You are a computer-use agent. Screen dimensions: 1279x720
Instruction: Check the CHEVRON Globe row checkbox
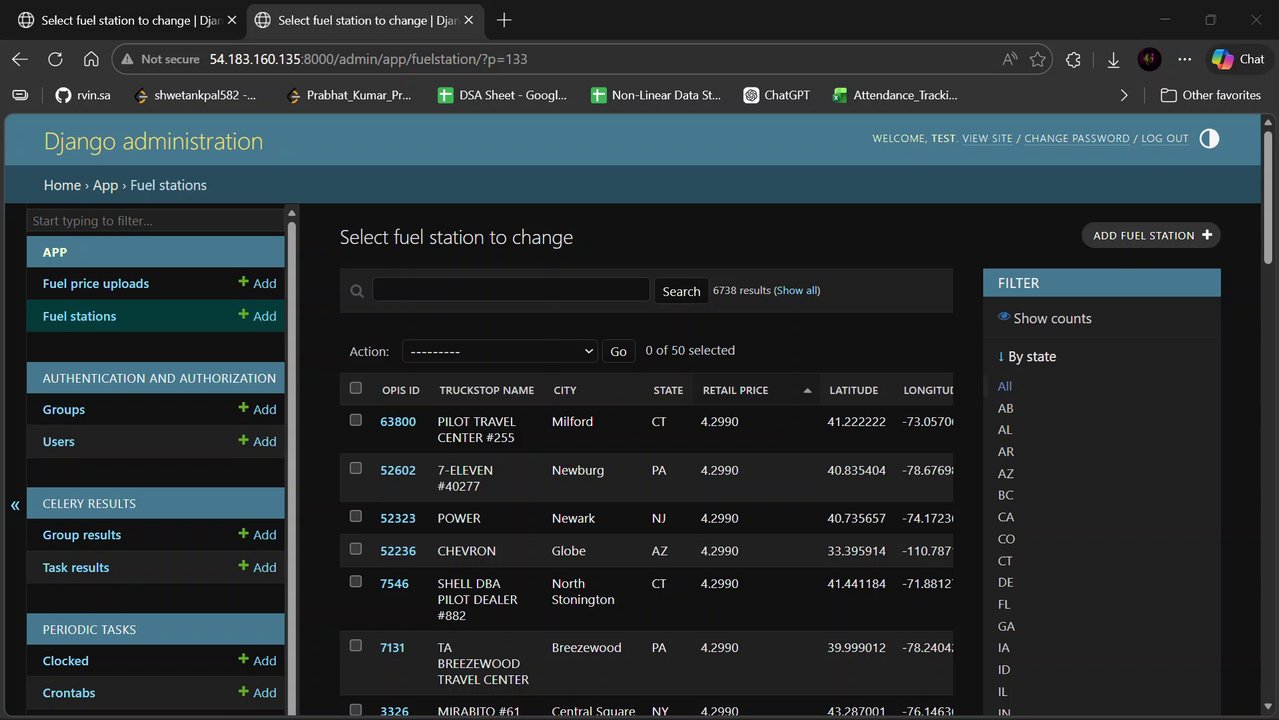[355, 548]
